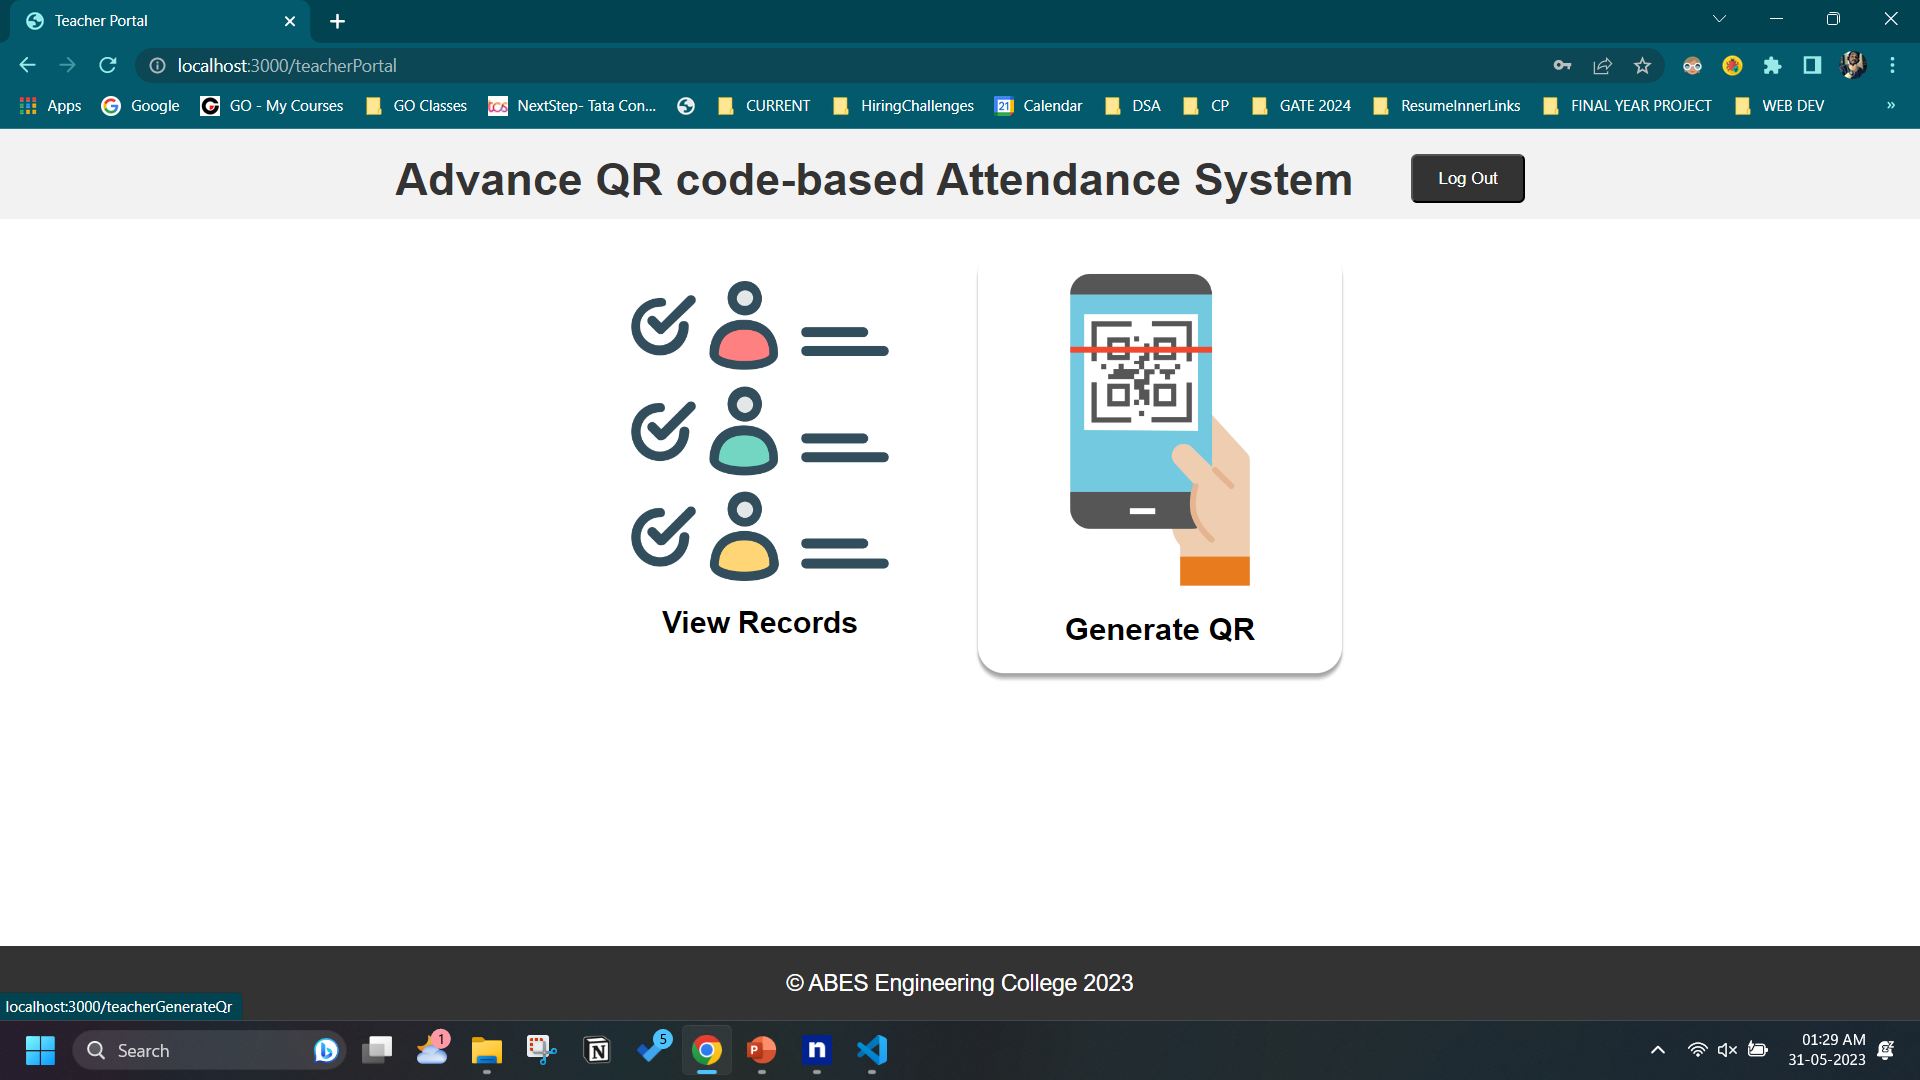Click the Log Out button
Screen dimensions: 1920x1080
click(1467, 178)
